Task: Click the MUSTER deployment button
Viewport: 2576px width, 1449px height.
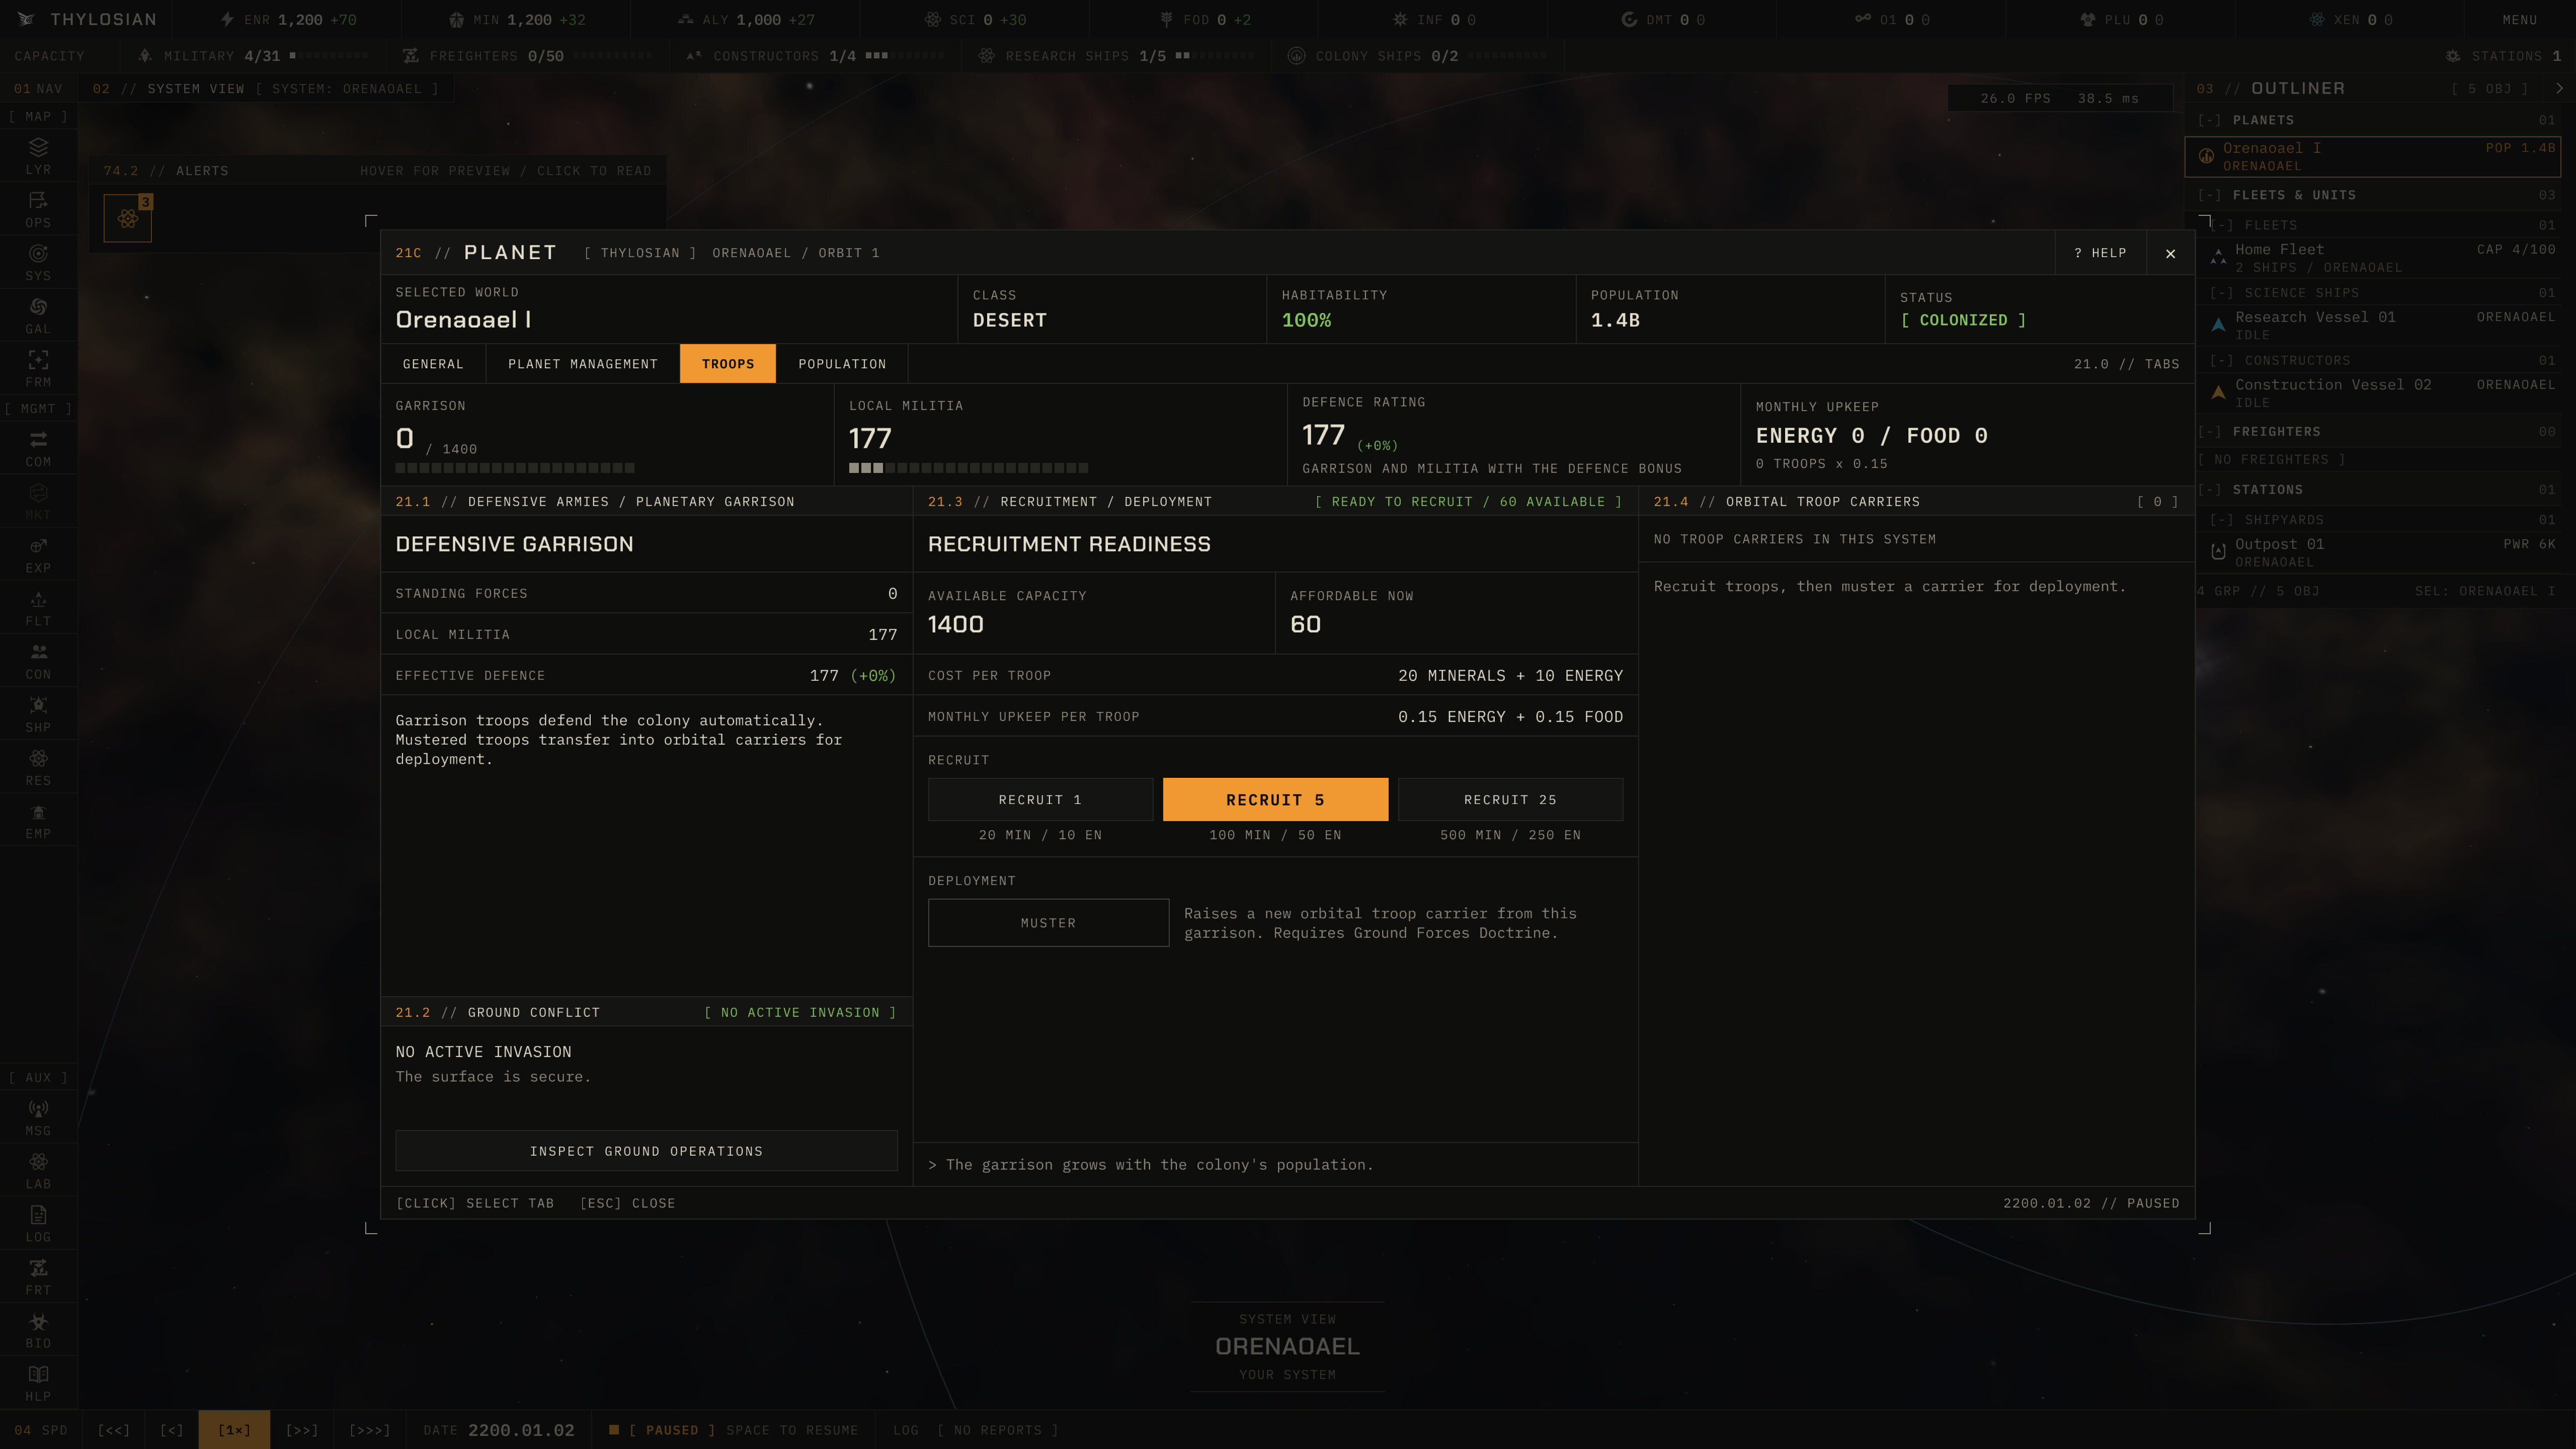Action: tap(1048, 923)
